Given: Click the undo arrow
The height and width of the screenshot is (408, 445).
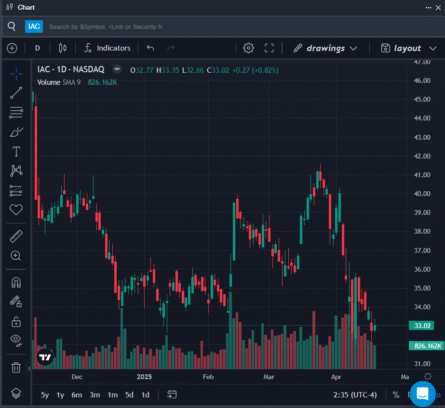Looking at the screenshot, I should pos(150,48).
